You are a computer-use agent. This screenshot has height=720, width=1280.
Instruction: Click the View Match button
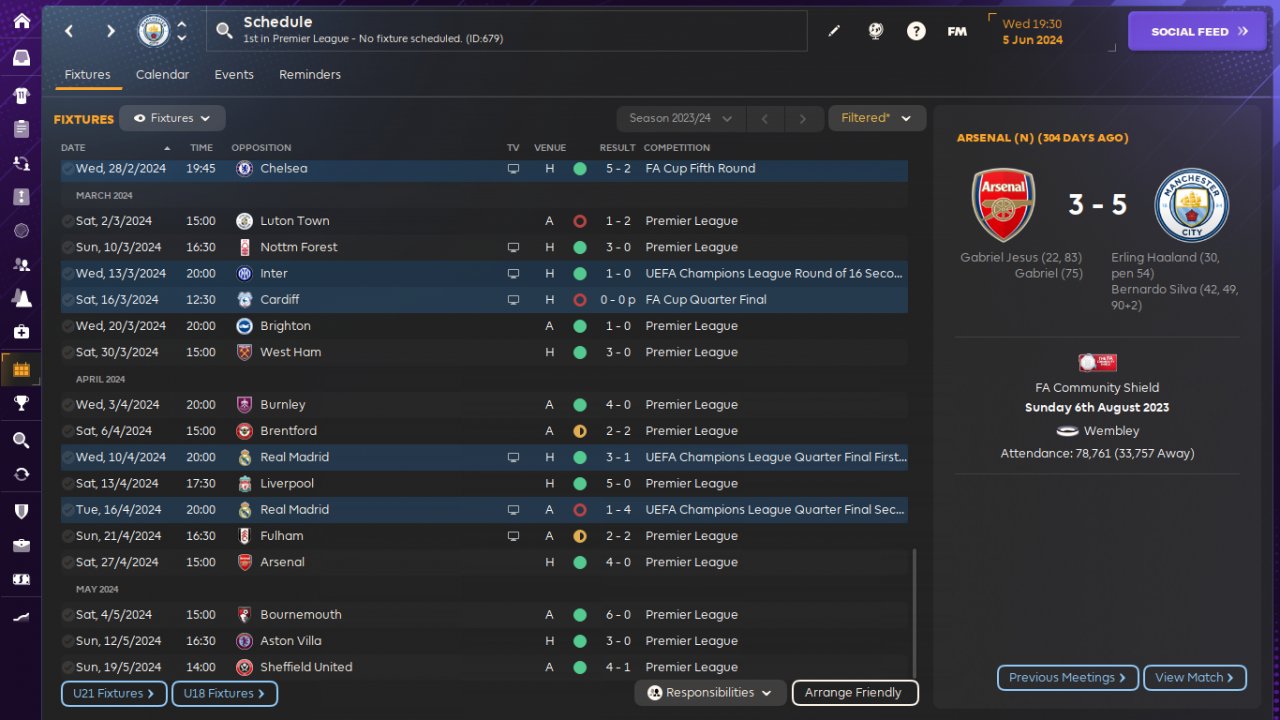[x=1194, y=678]
